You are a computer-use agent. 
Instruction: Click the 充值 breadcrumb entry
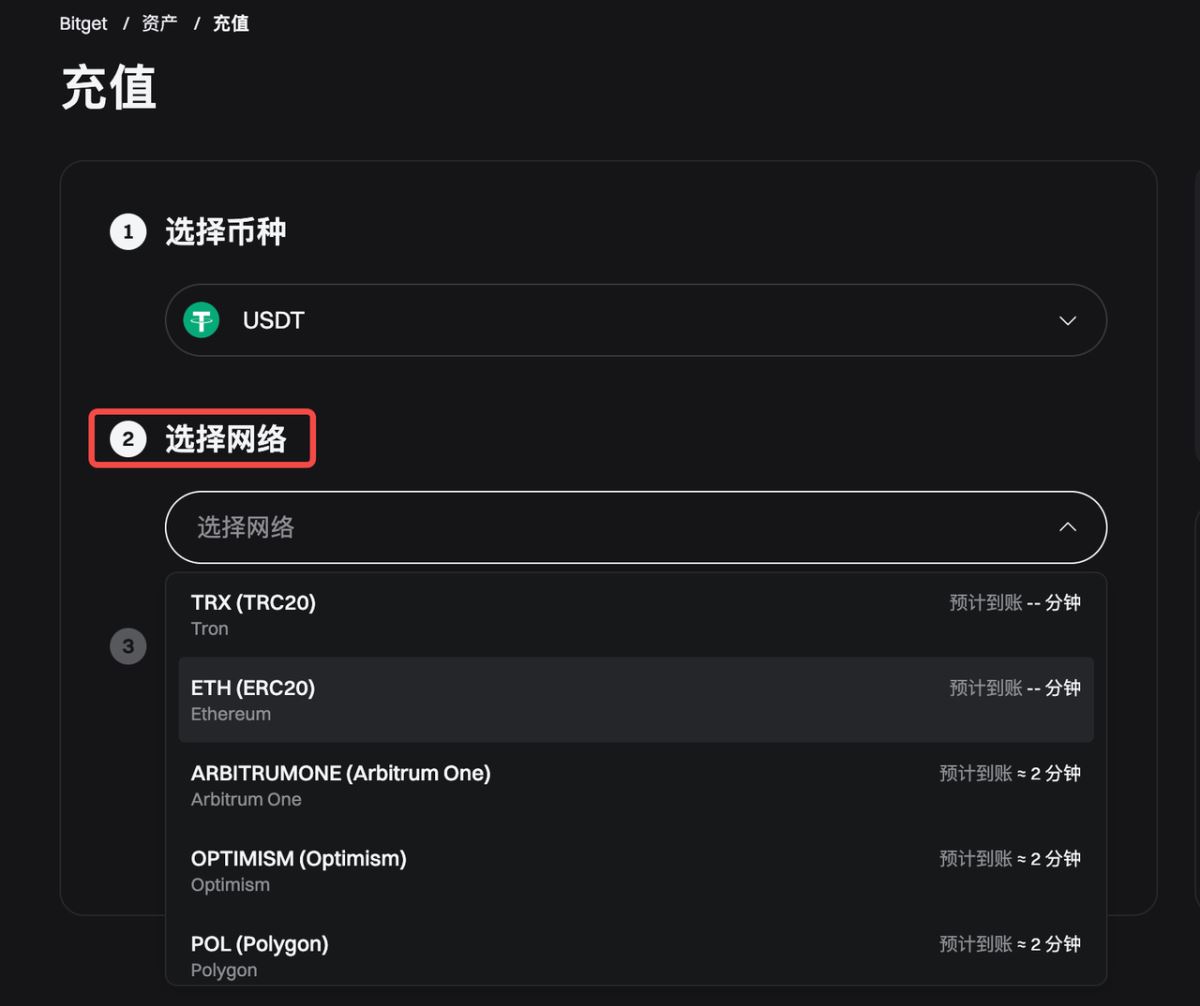pos(231,22)
